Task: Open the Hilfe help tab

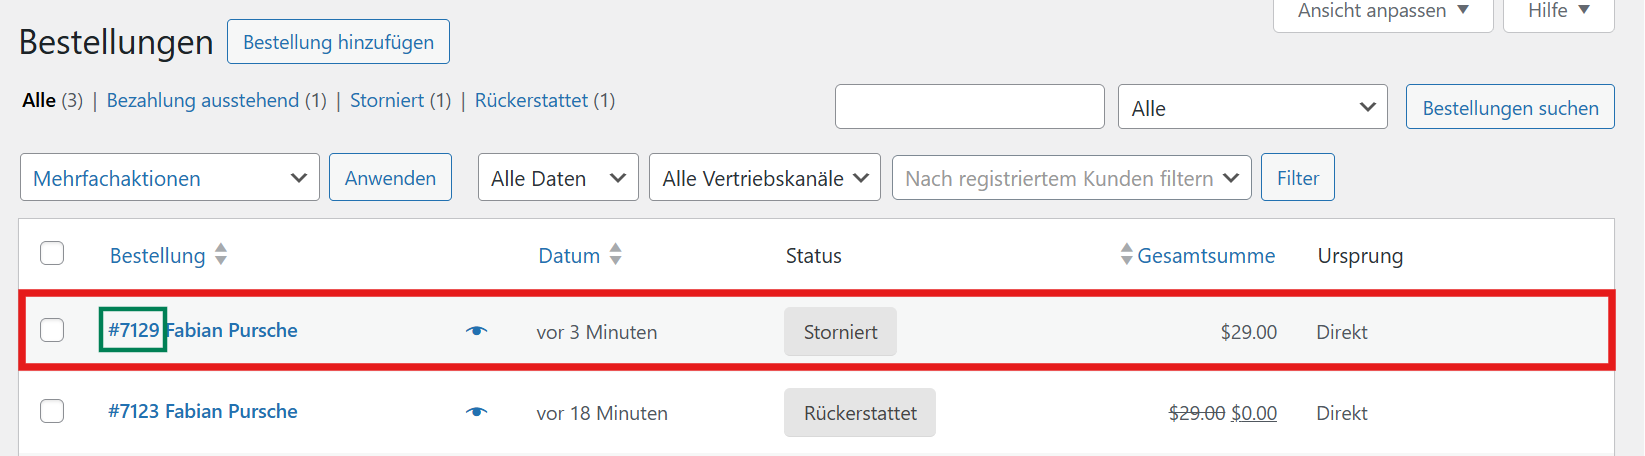Action: [1558, 11]
